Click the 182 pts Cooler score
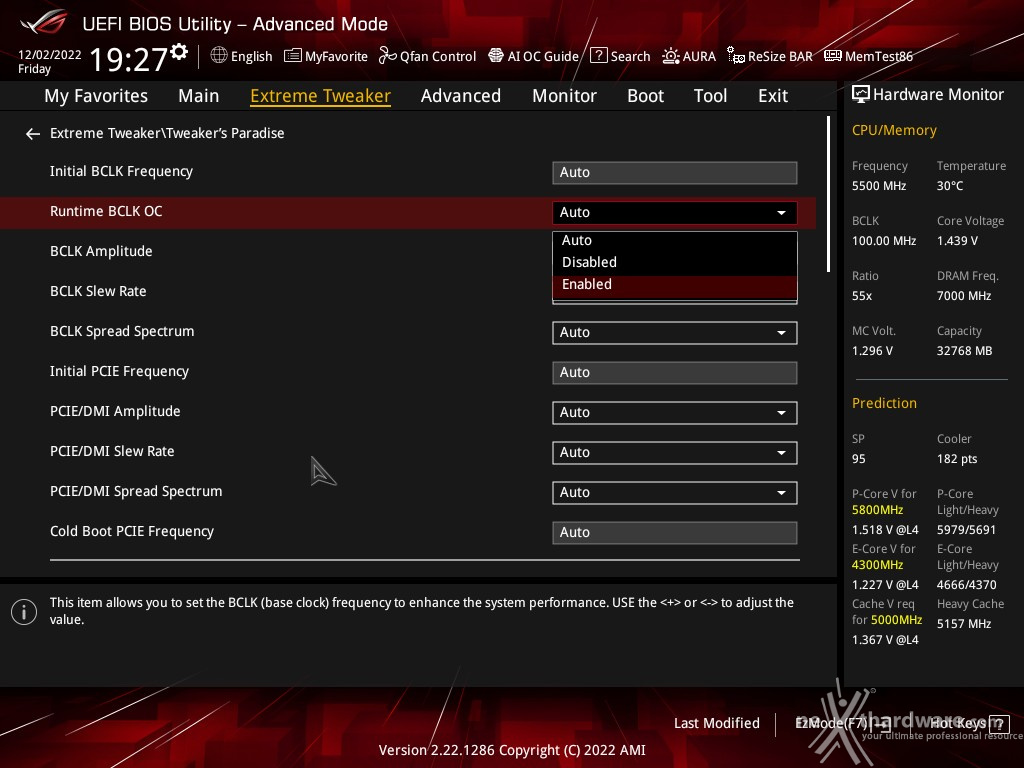Screen dimensions: 1024x768 (957, 459)
